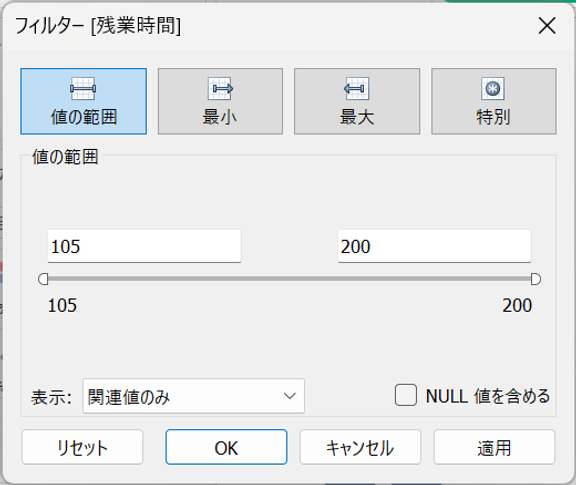The image size is (576, 485).
Task: Click the maximum value field showing 200
Action: [x=434, y=246]
